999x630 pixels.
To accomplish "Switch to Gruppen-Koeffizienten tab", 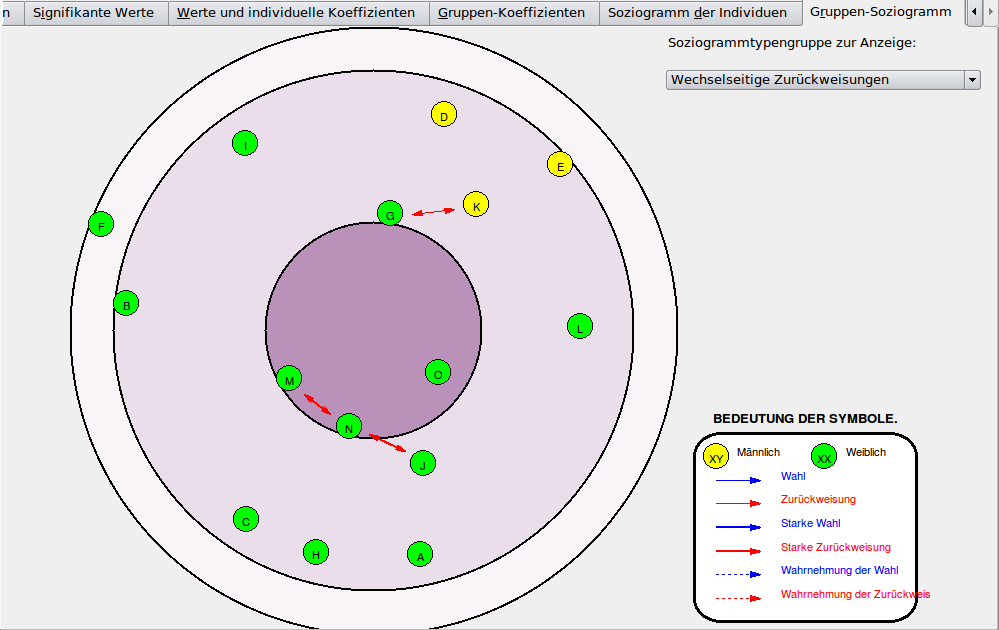I will [511, 13].
